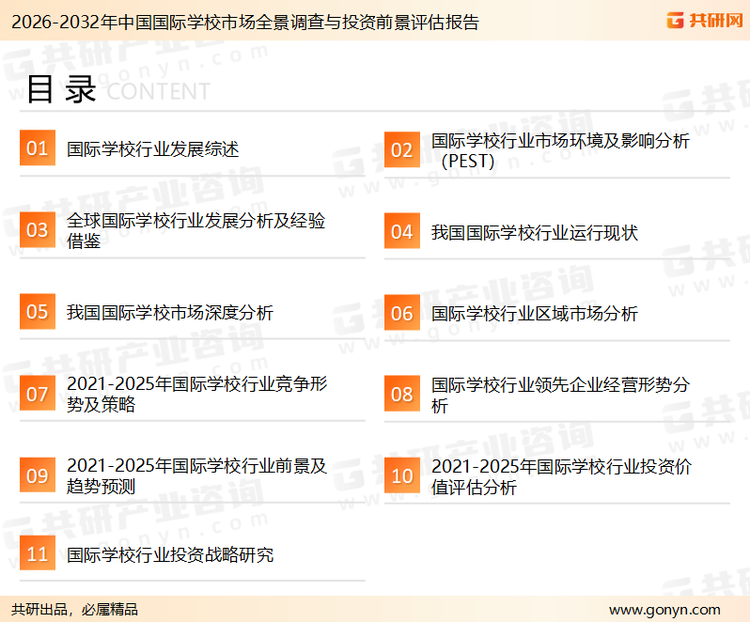Click the orange 10 chapter badge

point(402,476)
